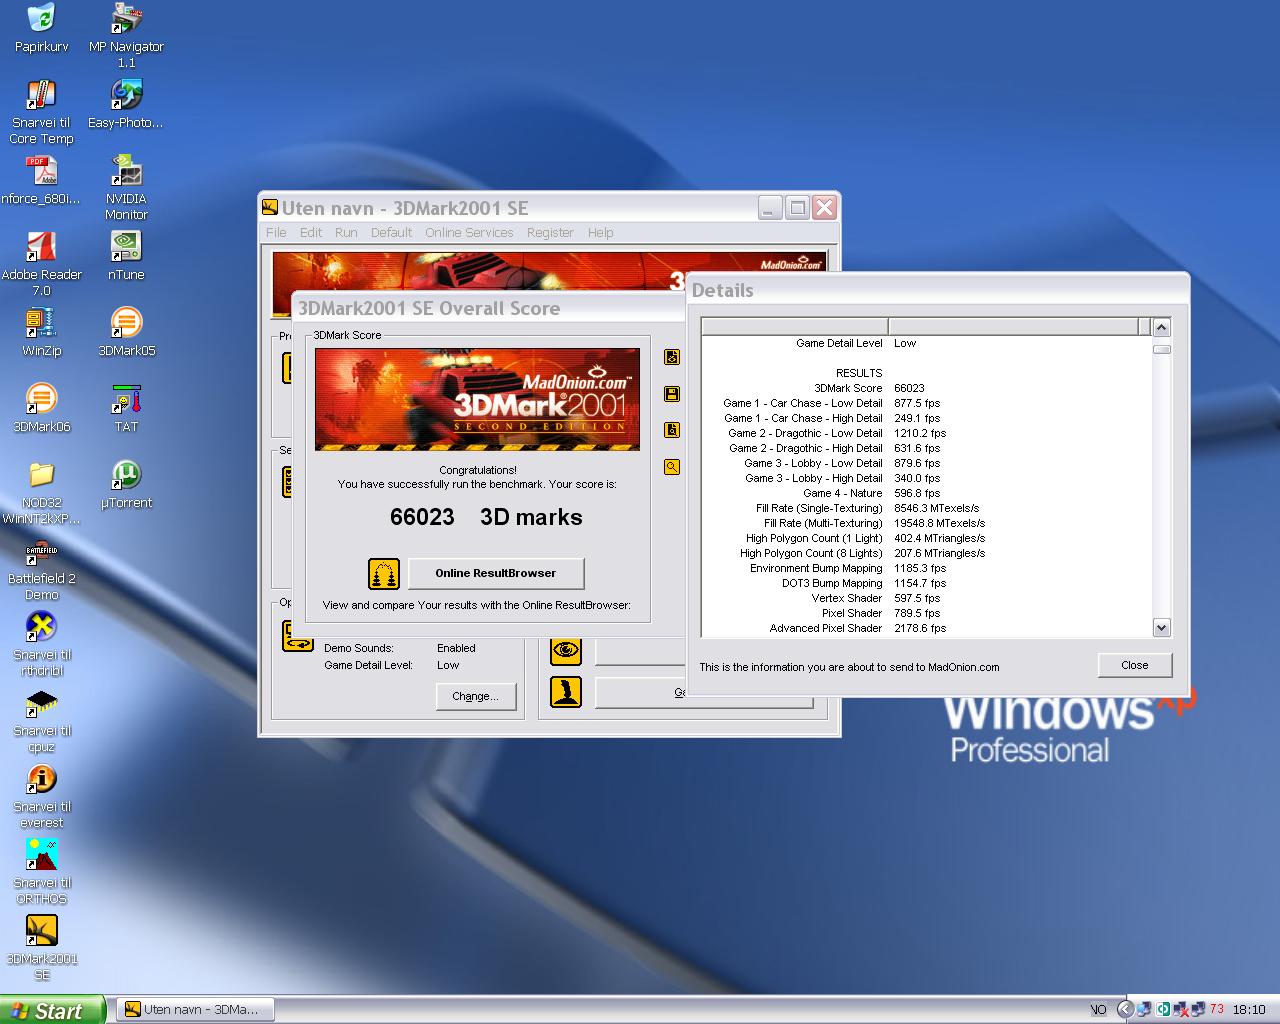This screenshot has width=1280, height=1024.
Task: Click the top document icon in score dialog
Action: pyautogui.click(x=672, y=357)
